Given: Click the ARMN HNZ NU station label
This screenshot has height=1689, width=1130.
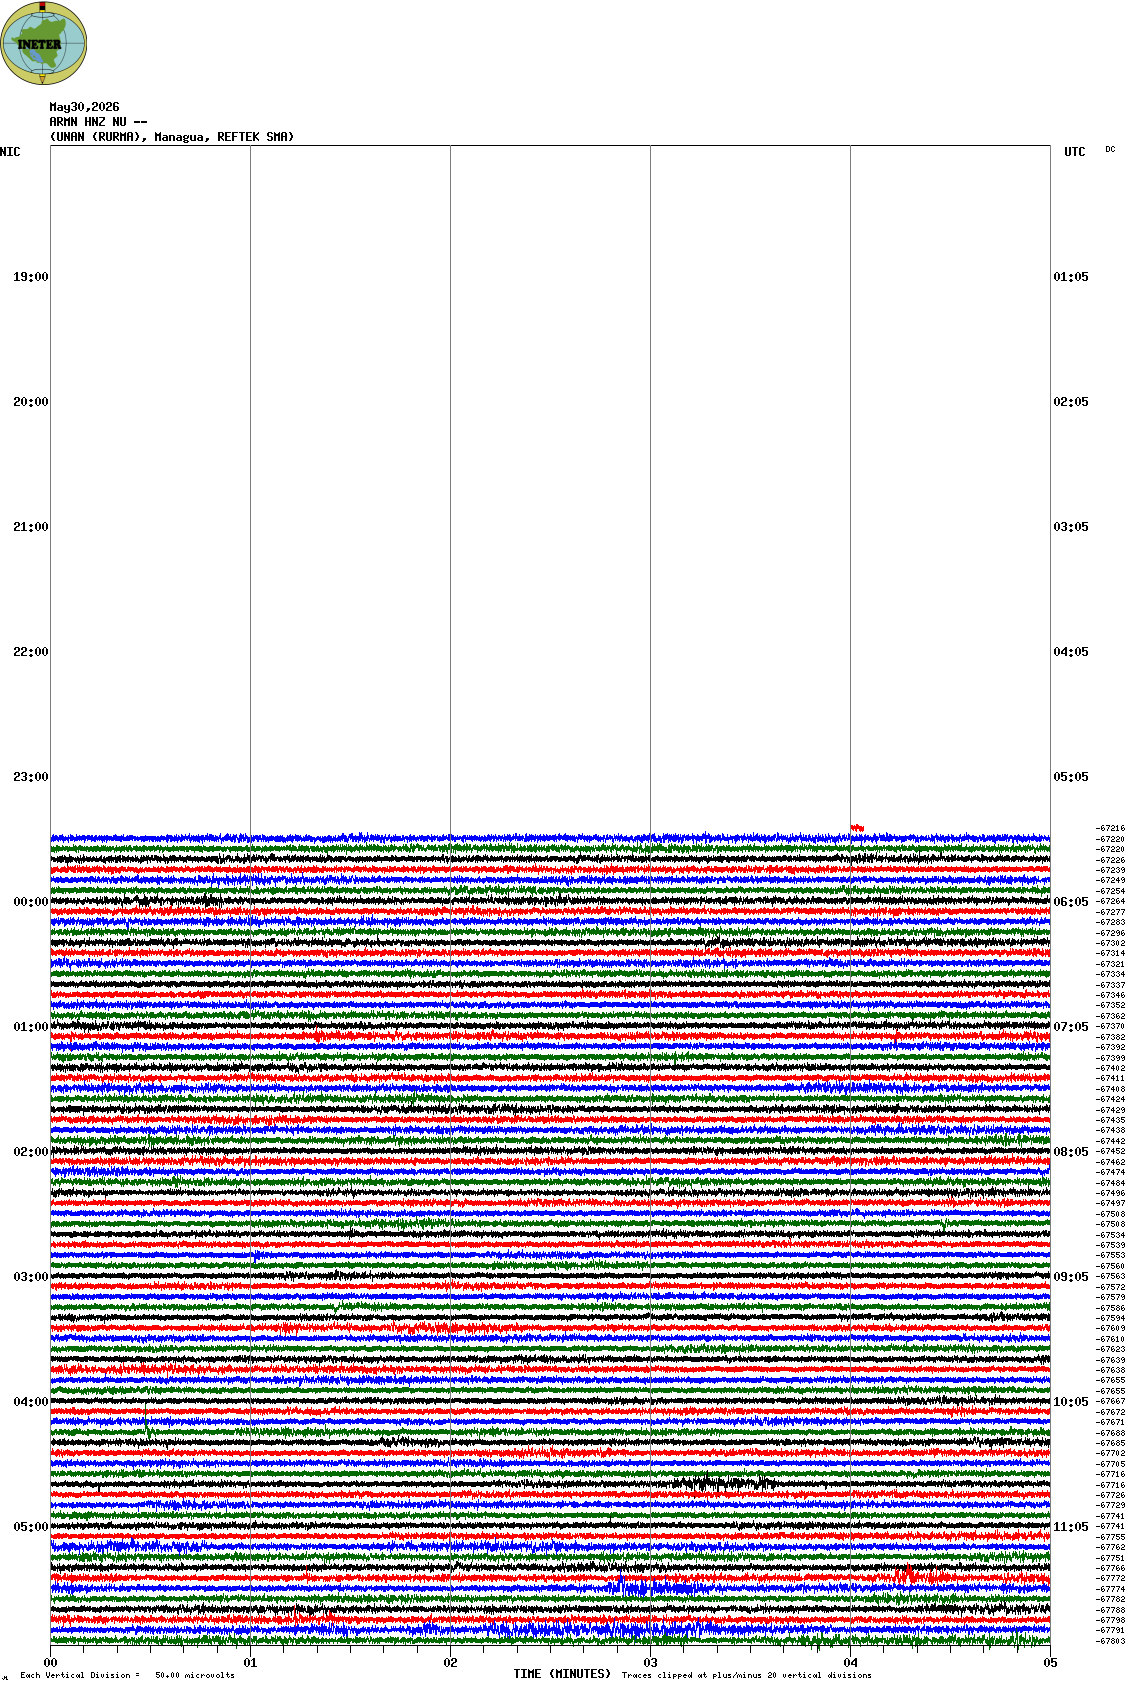Looking at the screenshot, I should [98, 122].
